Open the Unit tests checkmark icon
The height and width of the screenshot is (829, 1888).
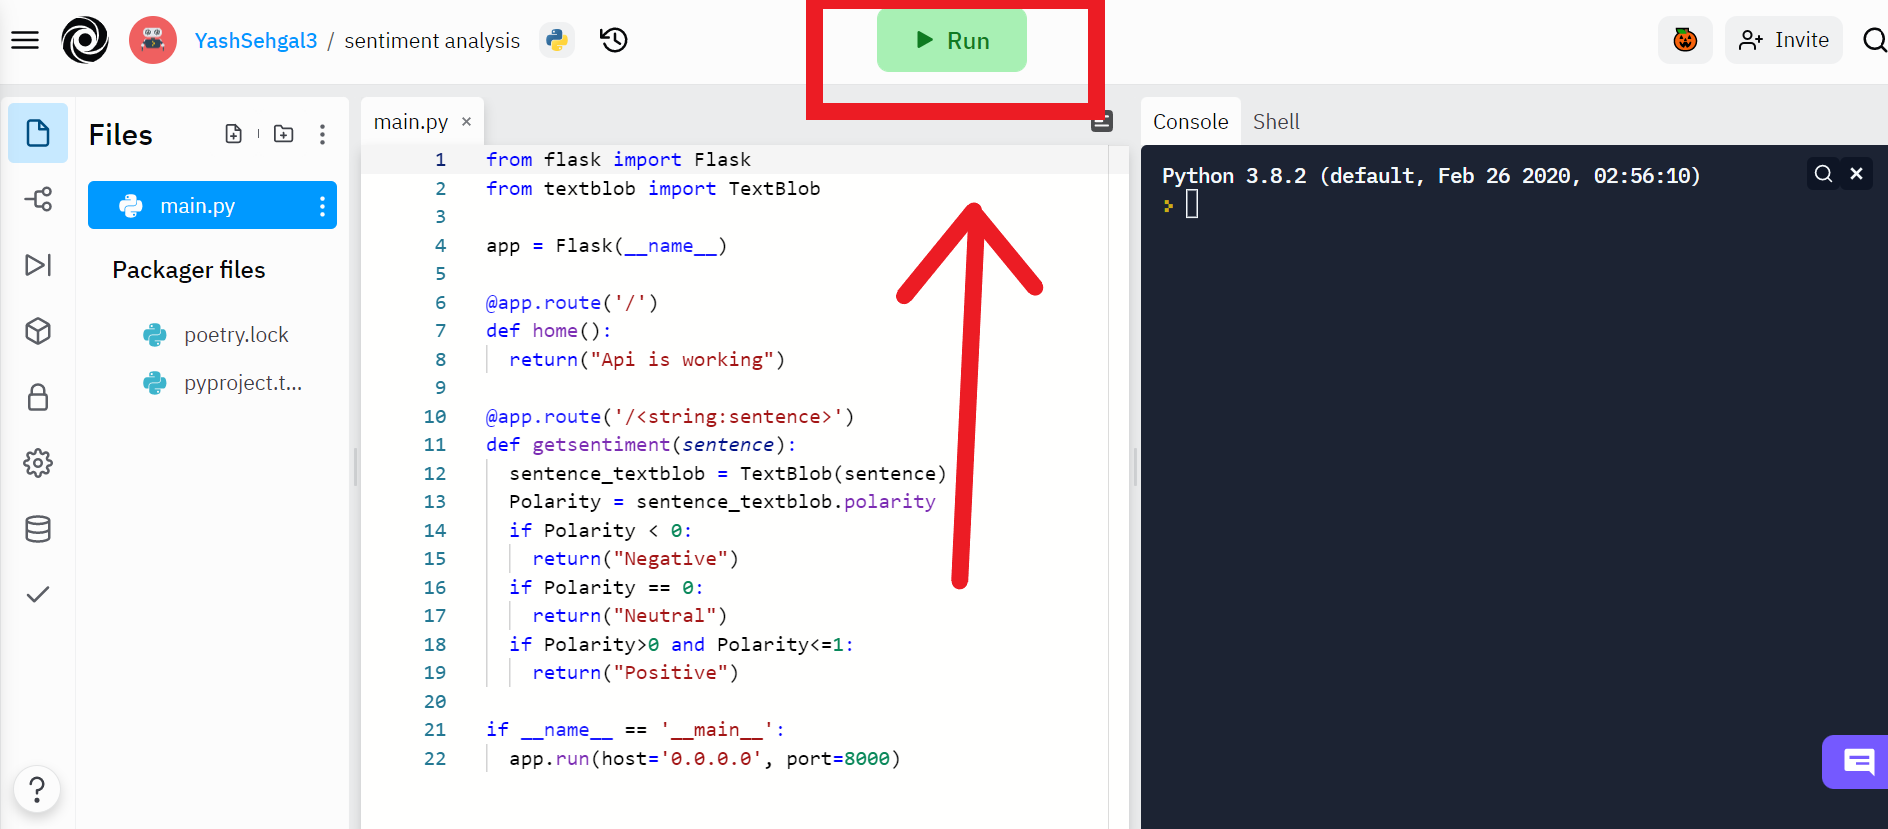tap(38, 595)
